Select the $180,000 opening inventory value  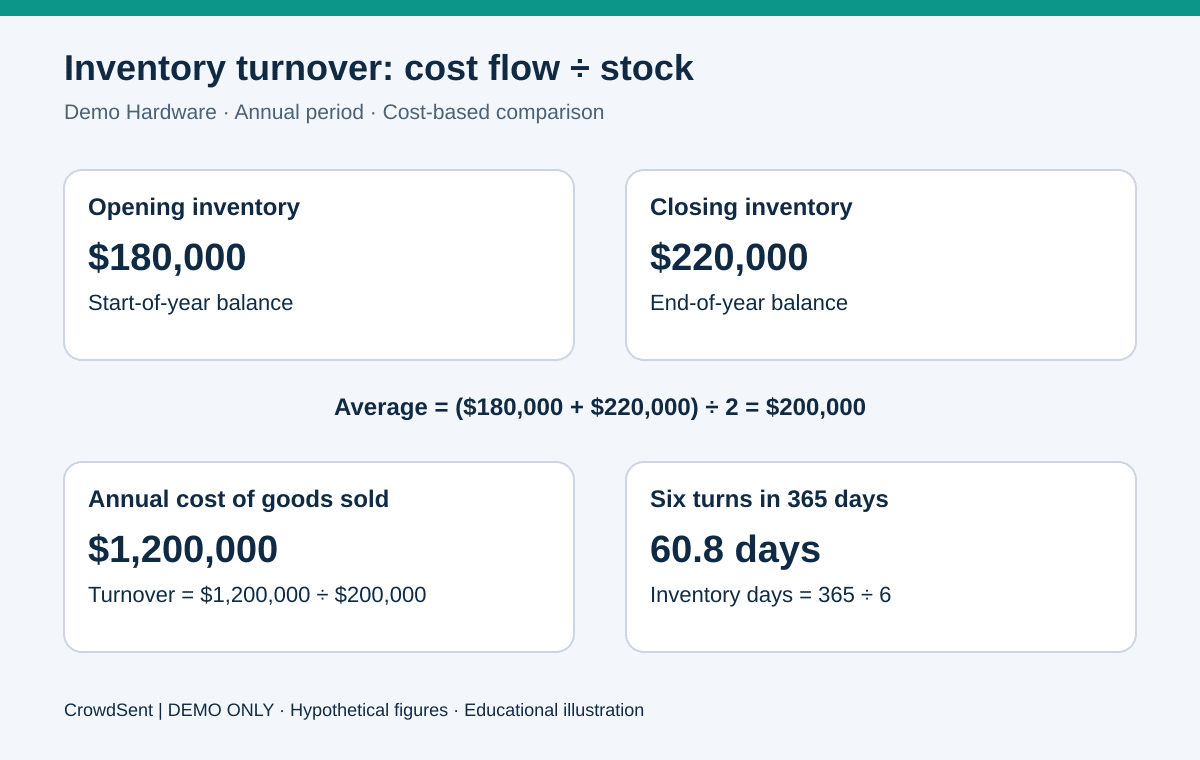167,257
